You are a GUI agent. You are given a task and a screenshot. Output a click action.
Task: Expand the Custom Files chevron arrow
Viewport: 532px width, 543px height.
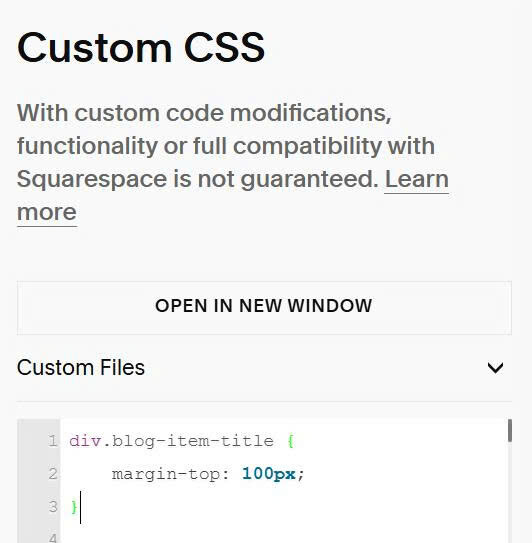[495, 368]
